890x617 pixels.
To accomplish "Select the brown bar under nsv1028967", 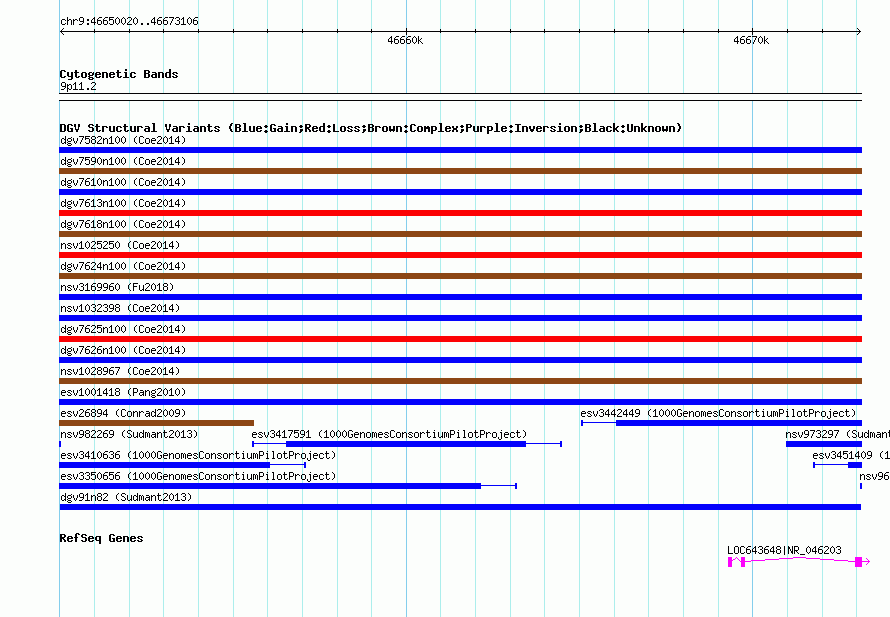I will pos(460,381).
